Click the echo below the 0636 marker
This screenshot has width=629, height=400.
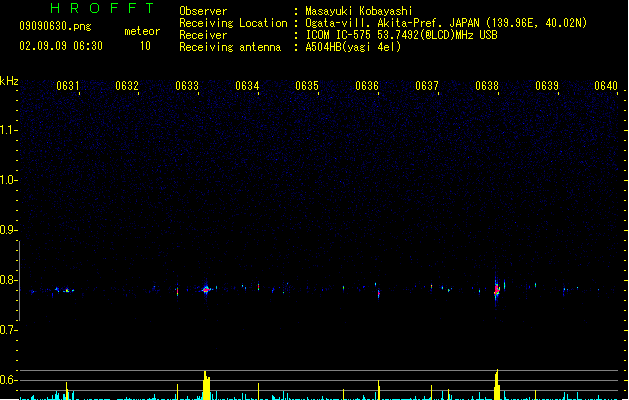tap(379, 294)
